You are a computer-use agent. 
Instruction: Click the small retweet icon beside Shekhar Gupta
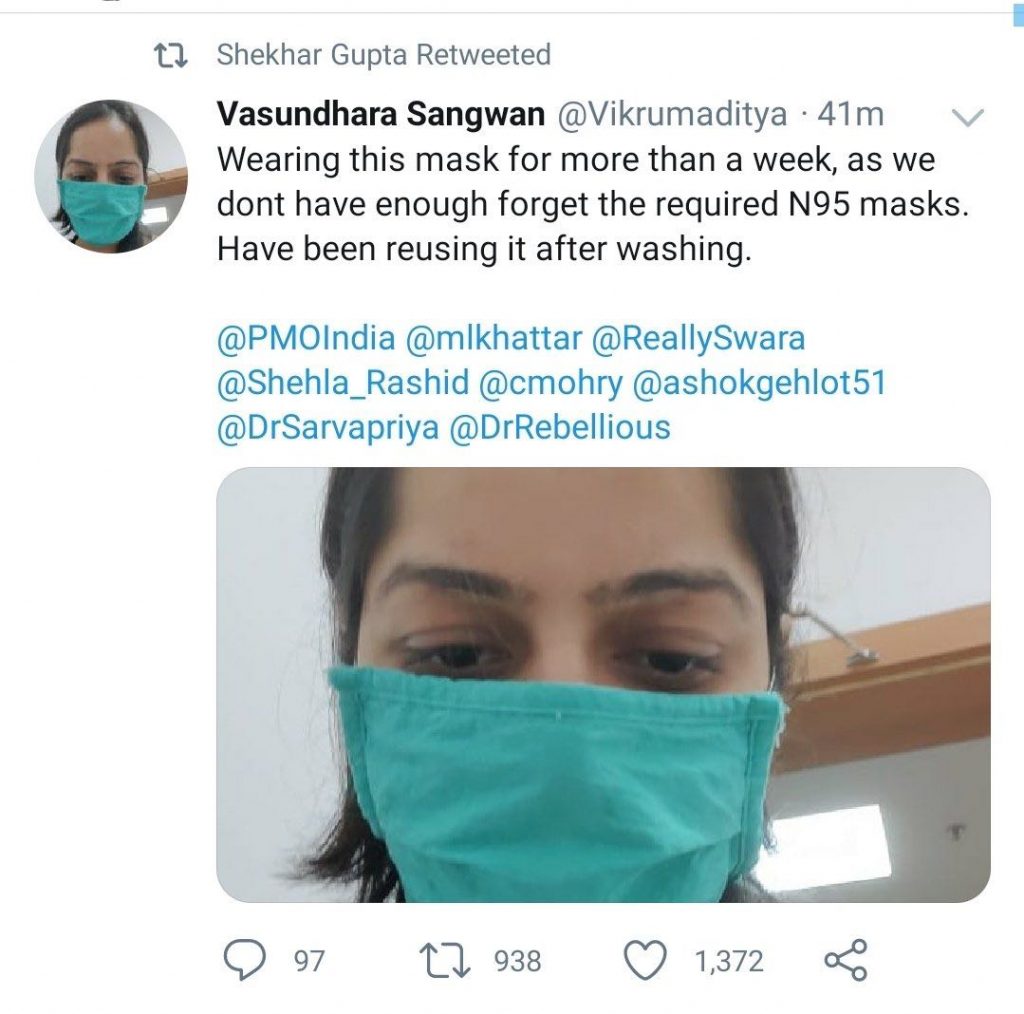pos(177,55)
